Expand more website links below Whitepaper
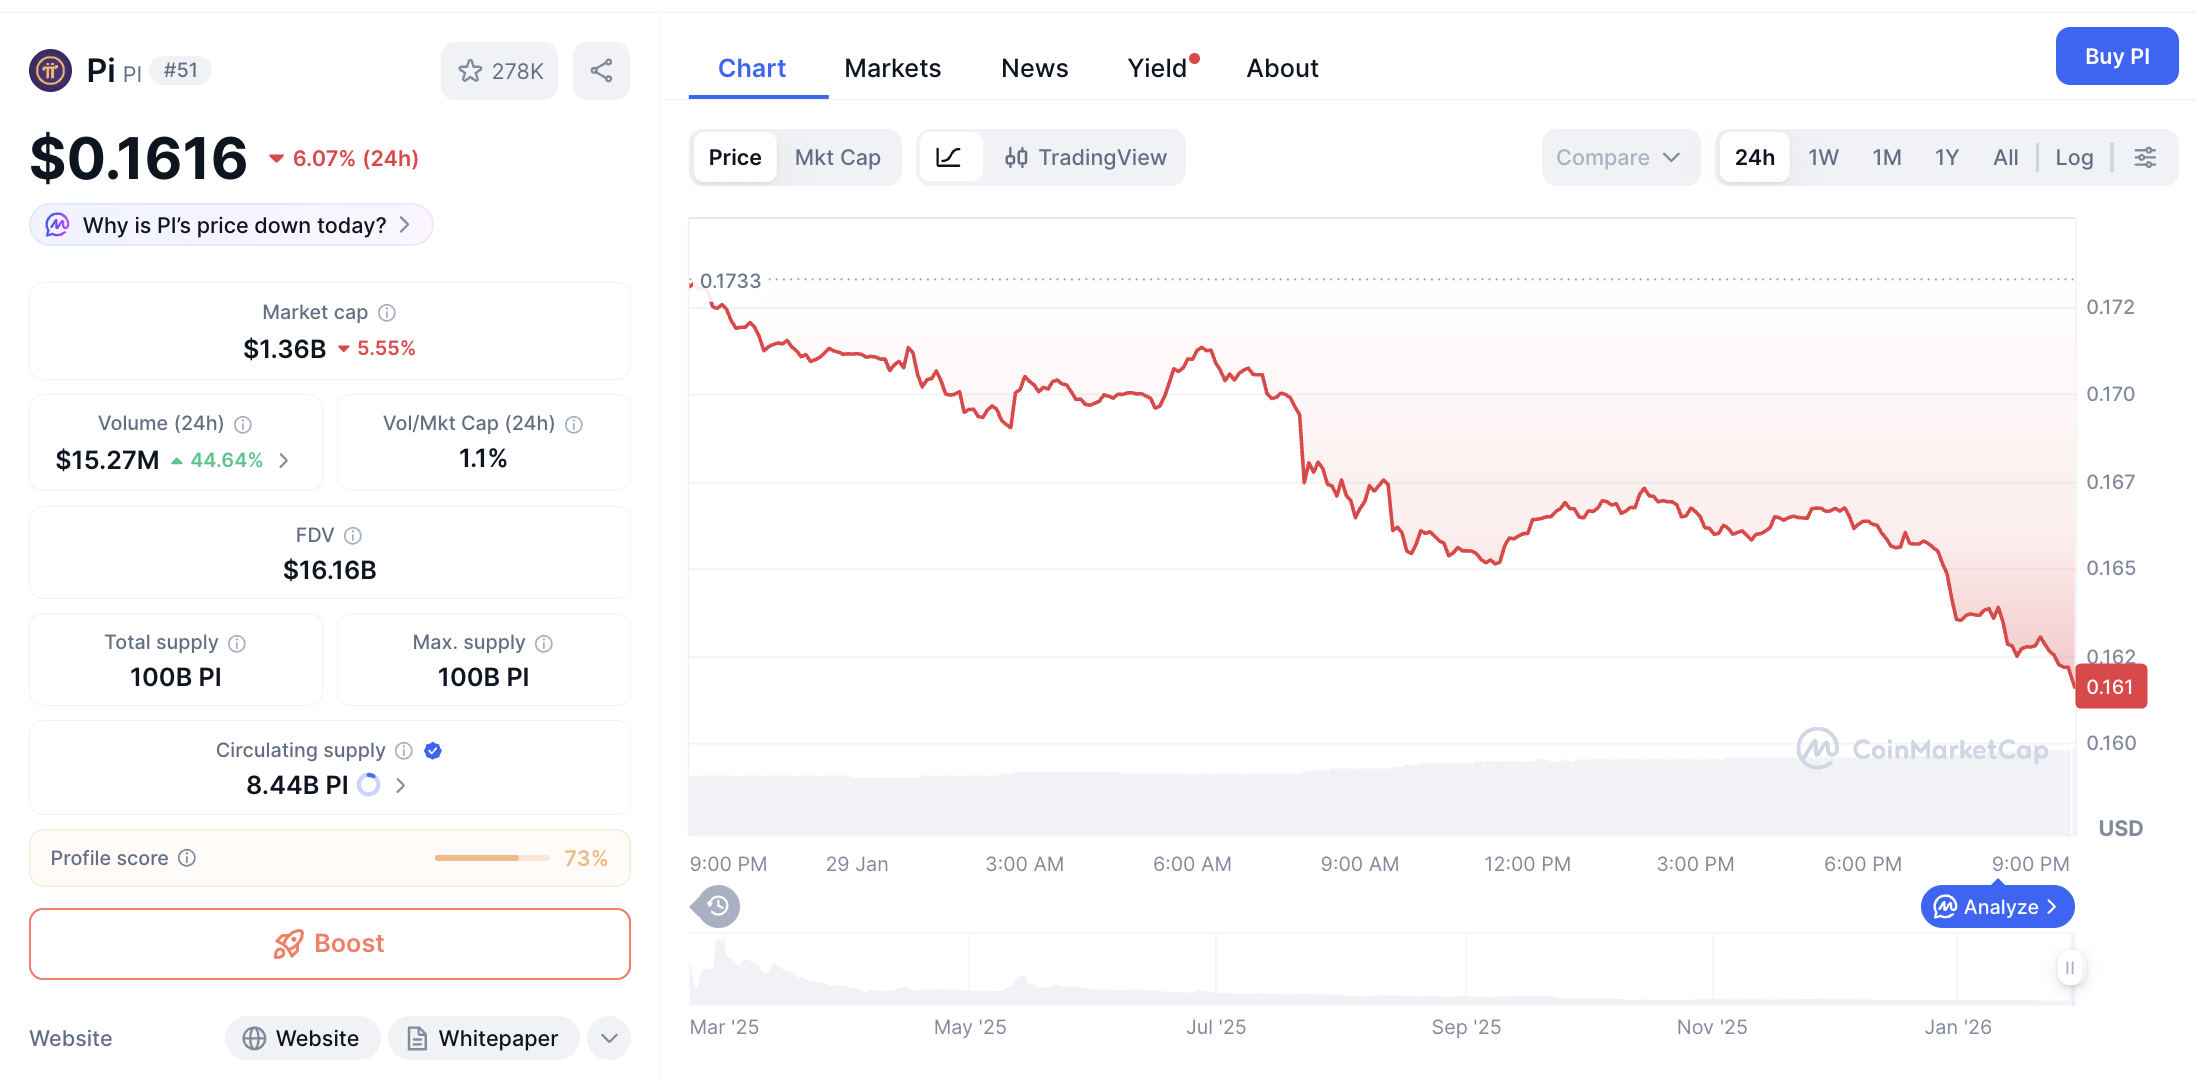Image resolution: width=2196 pixels, height=1080 pixels. point(609,1038)
